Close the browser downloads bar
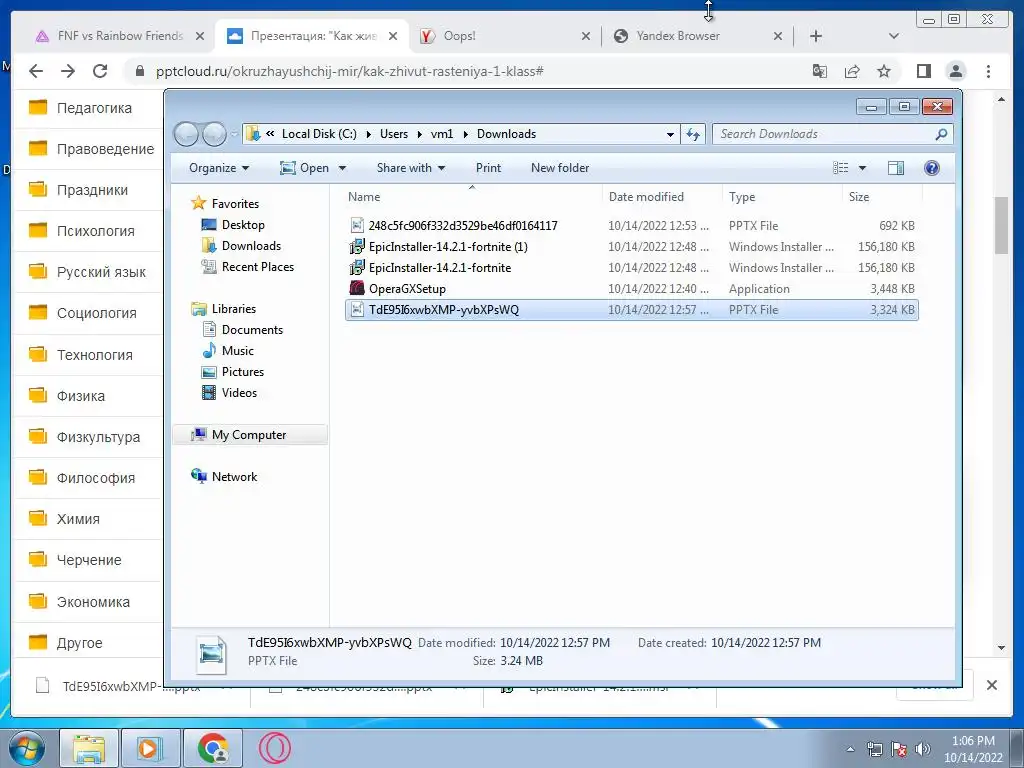The height and width of the screenshot is (768, 1024). tap(991, 685)
